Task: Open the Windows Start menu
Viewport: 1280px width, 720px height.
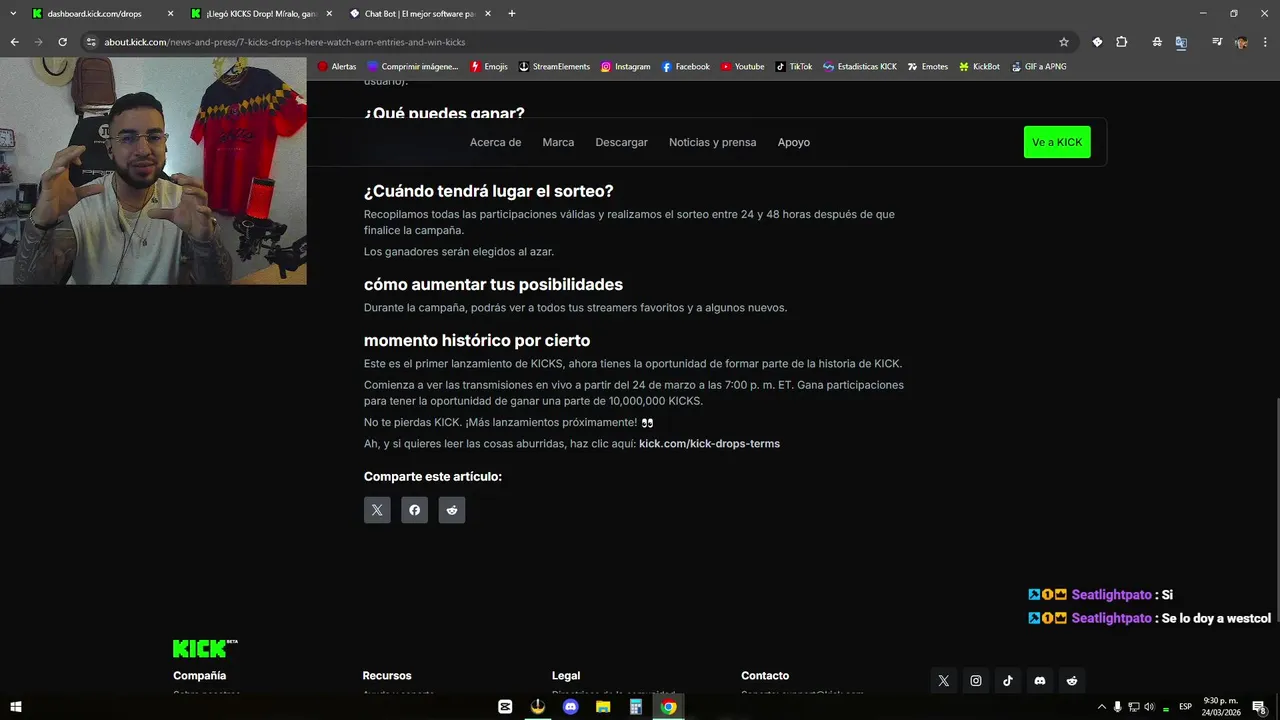Action: pyautogui.click(x=16, y=707)
